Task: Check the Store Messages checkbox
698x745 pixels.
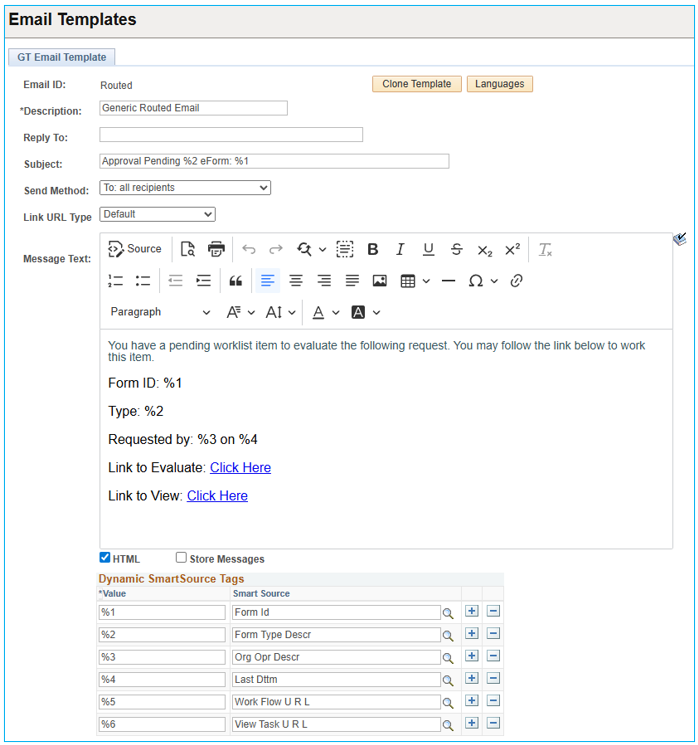Action: [181, 557]
